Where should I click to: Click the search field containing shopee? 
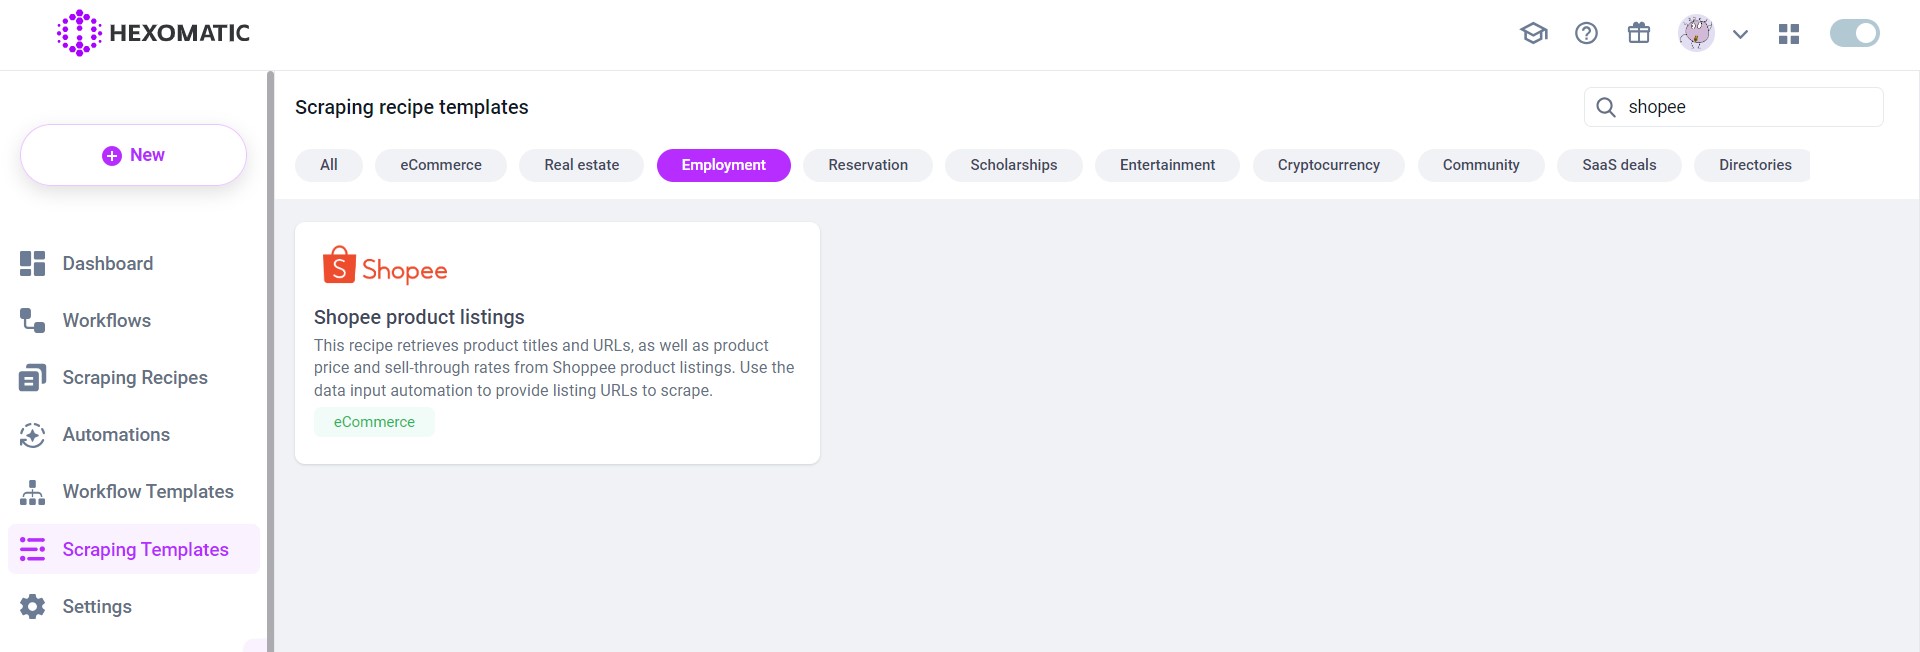tap(1745, 107)
